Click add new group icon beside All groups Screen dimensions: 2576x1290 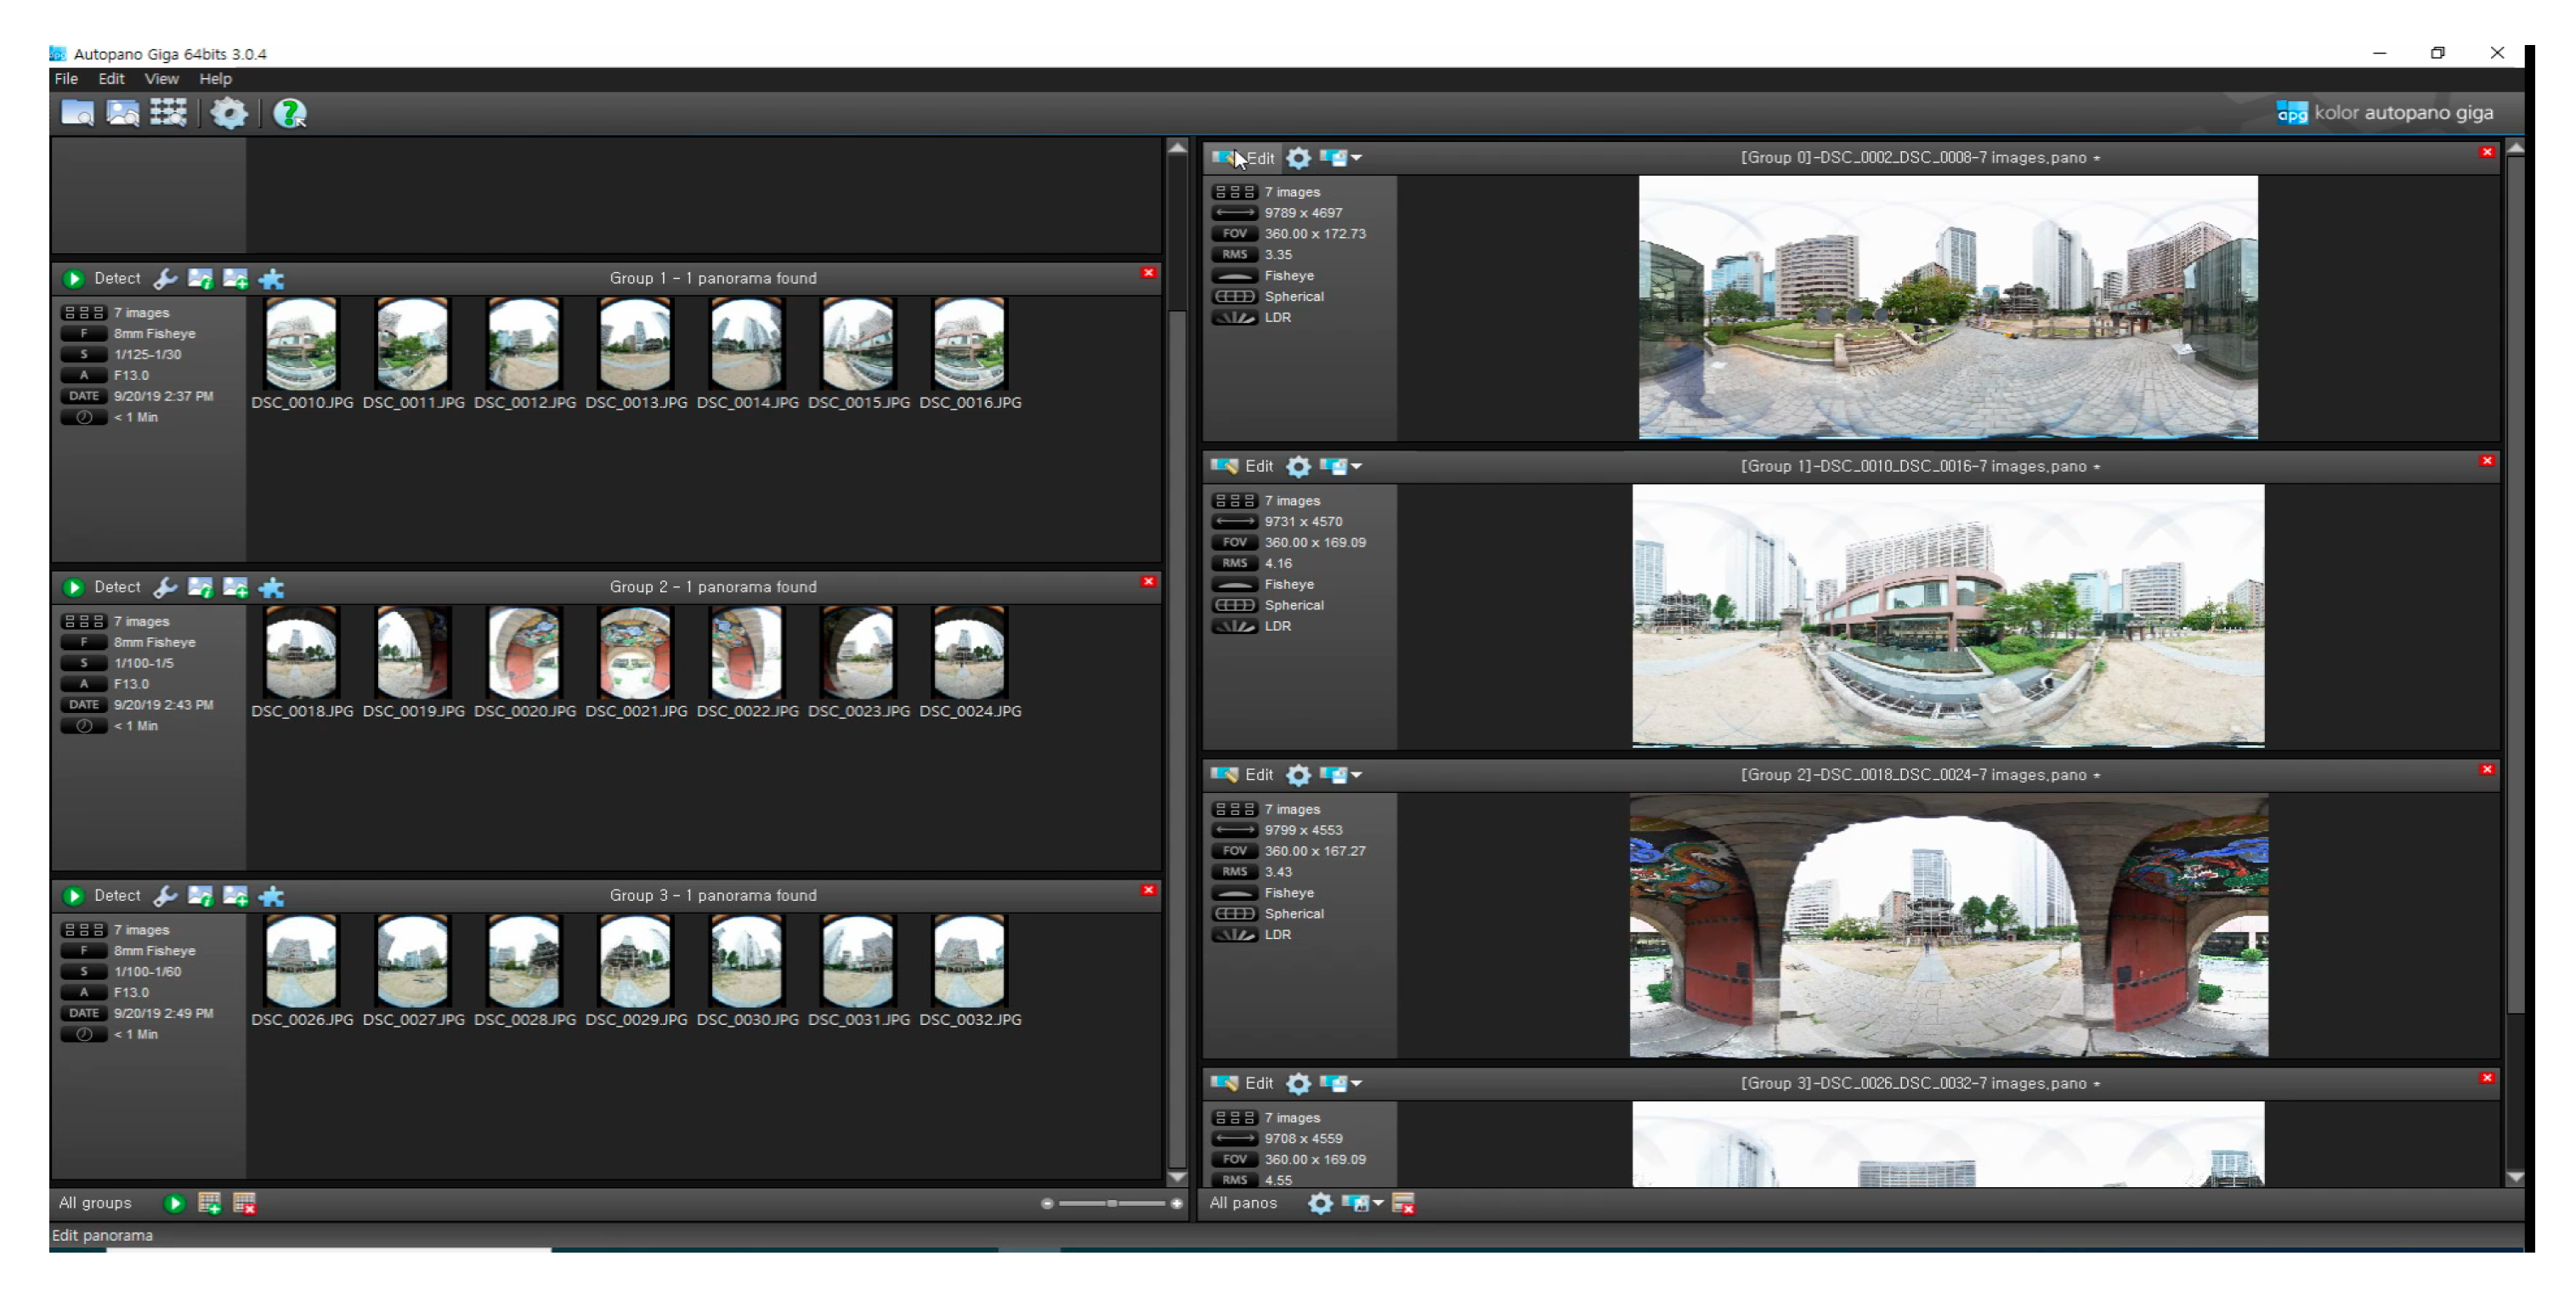pyautogui.click(x=209, y=1203)
